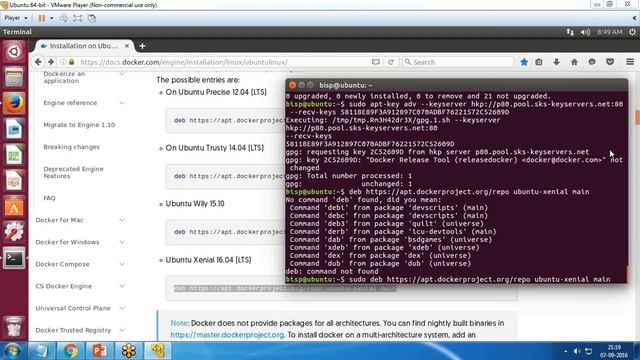This screenshot has height=360, width=640.
Task: Click the Windows Start button
Action: coord(12,351)
